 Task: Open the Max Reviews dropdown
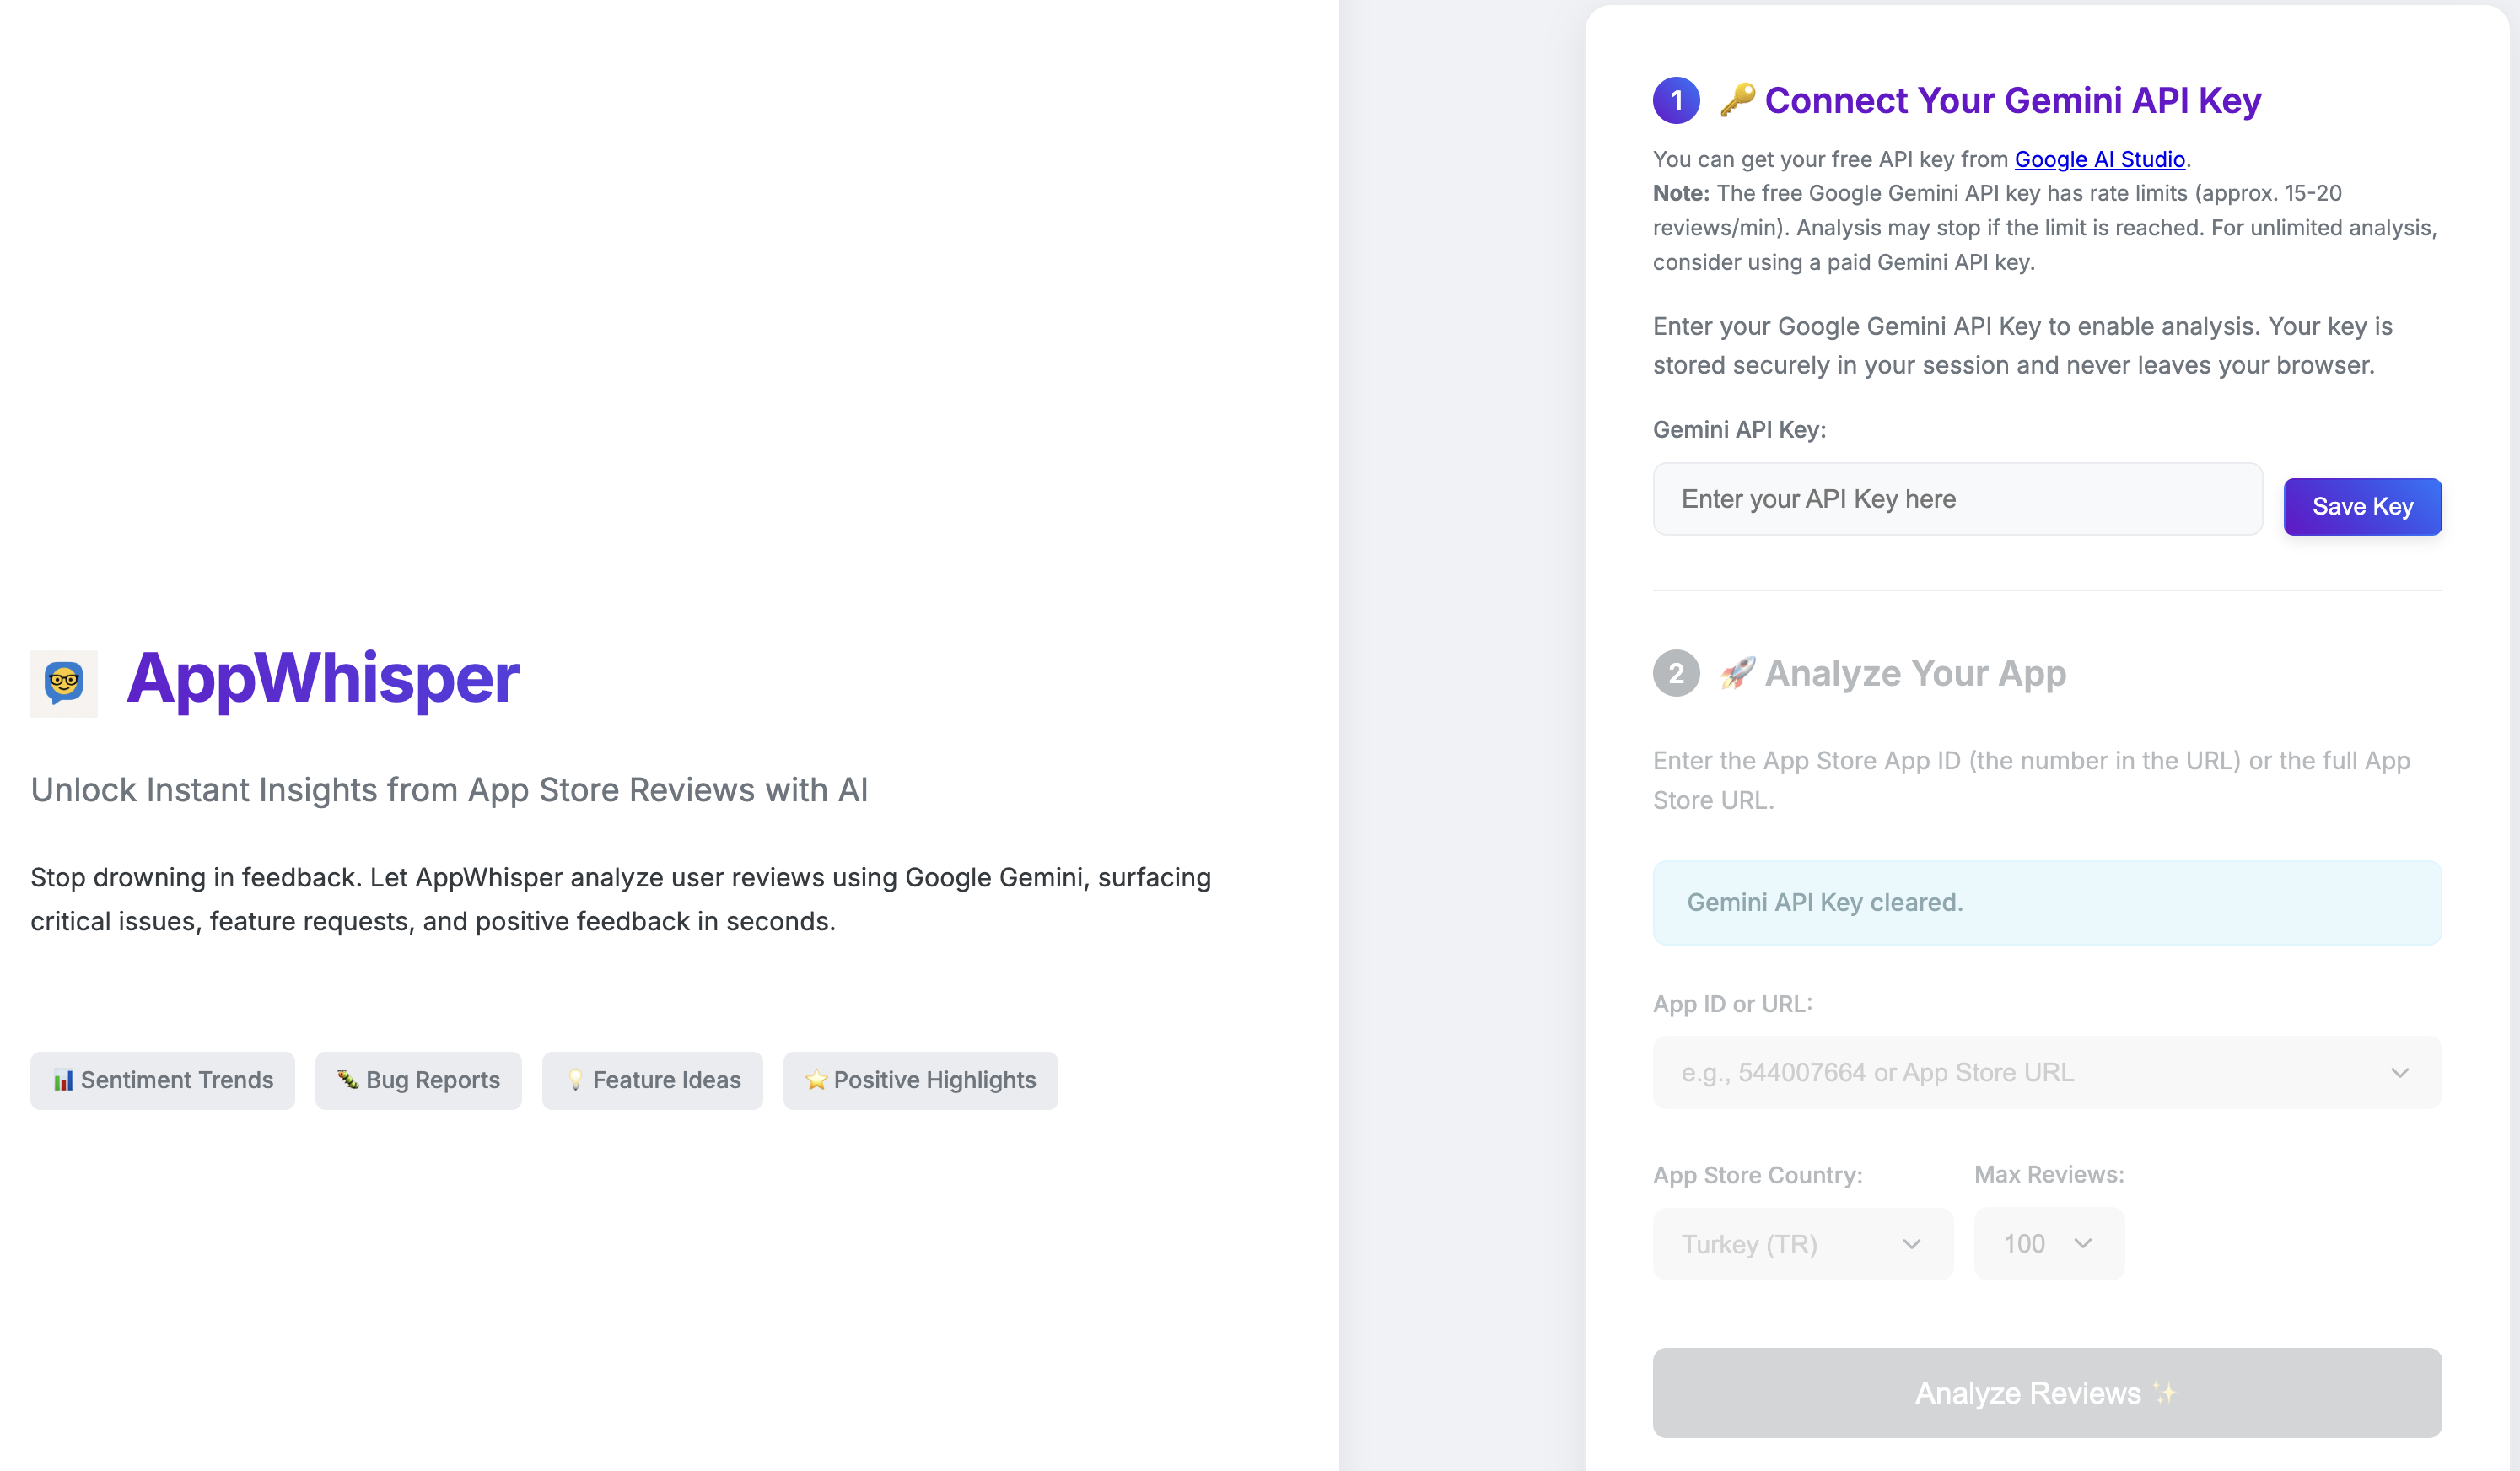pos(2048,1243)
